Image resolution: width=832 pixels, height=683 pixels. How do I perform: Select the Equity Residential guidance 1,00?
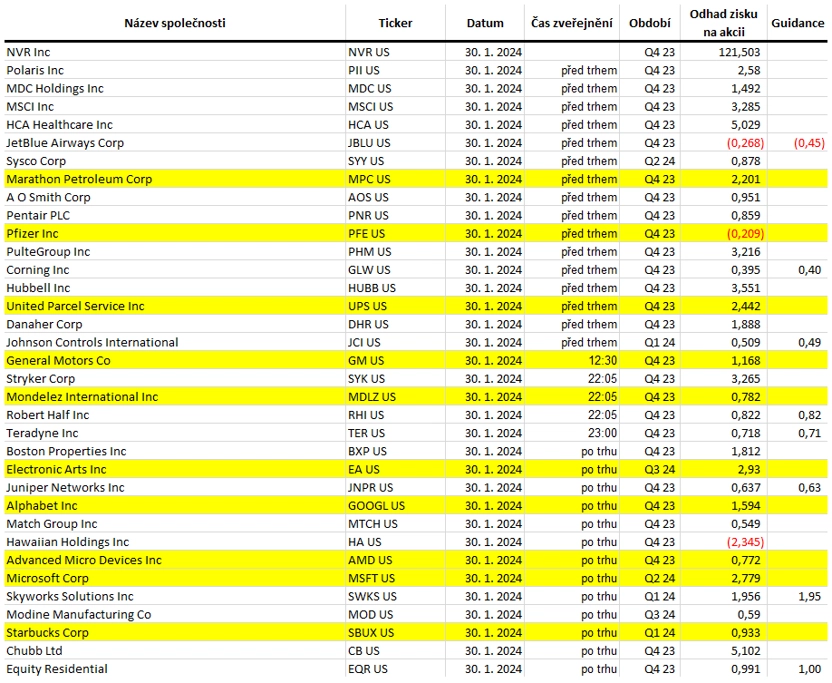pos(809,669)
